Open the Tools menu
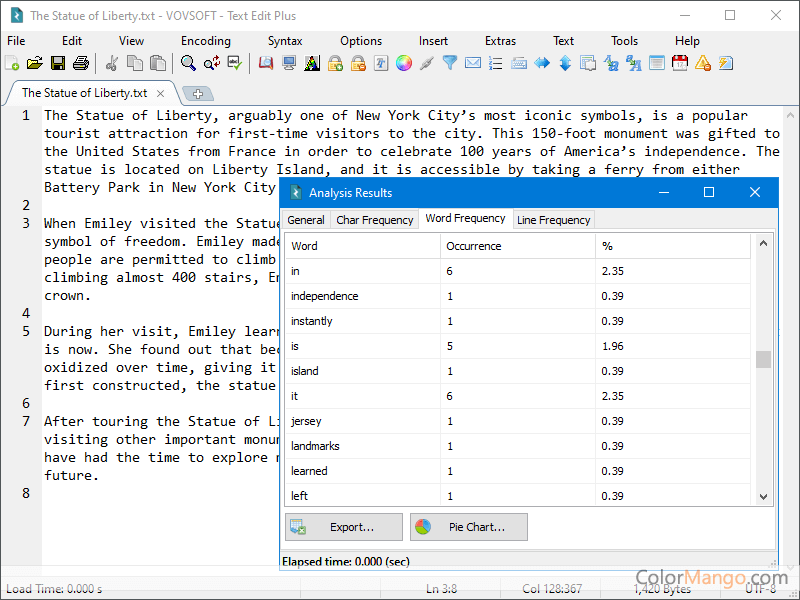This screenshot has width=800, height=600. pyautogui.click(x=624, y=41)
